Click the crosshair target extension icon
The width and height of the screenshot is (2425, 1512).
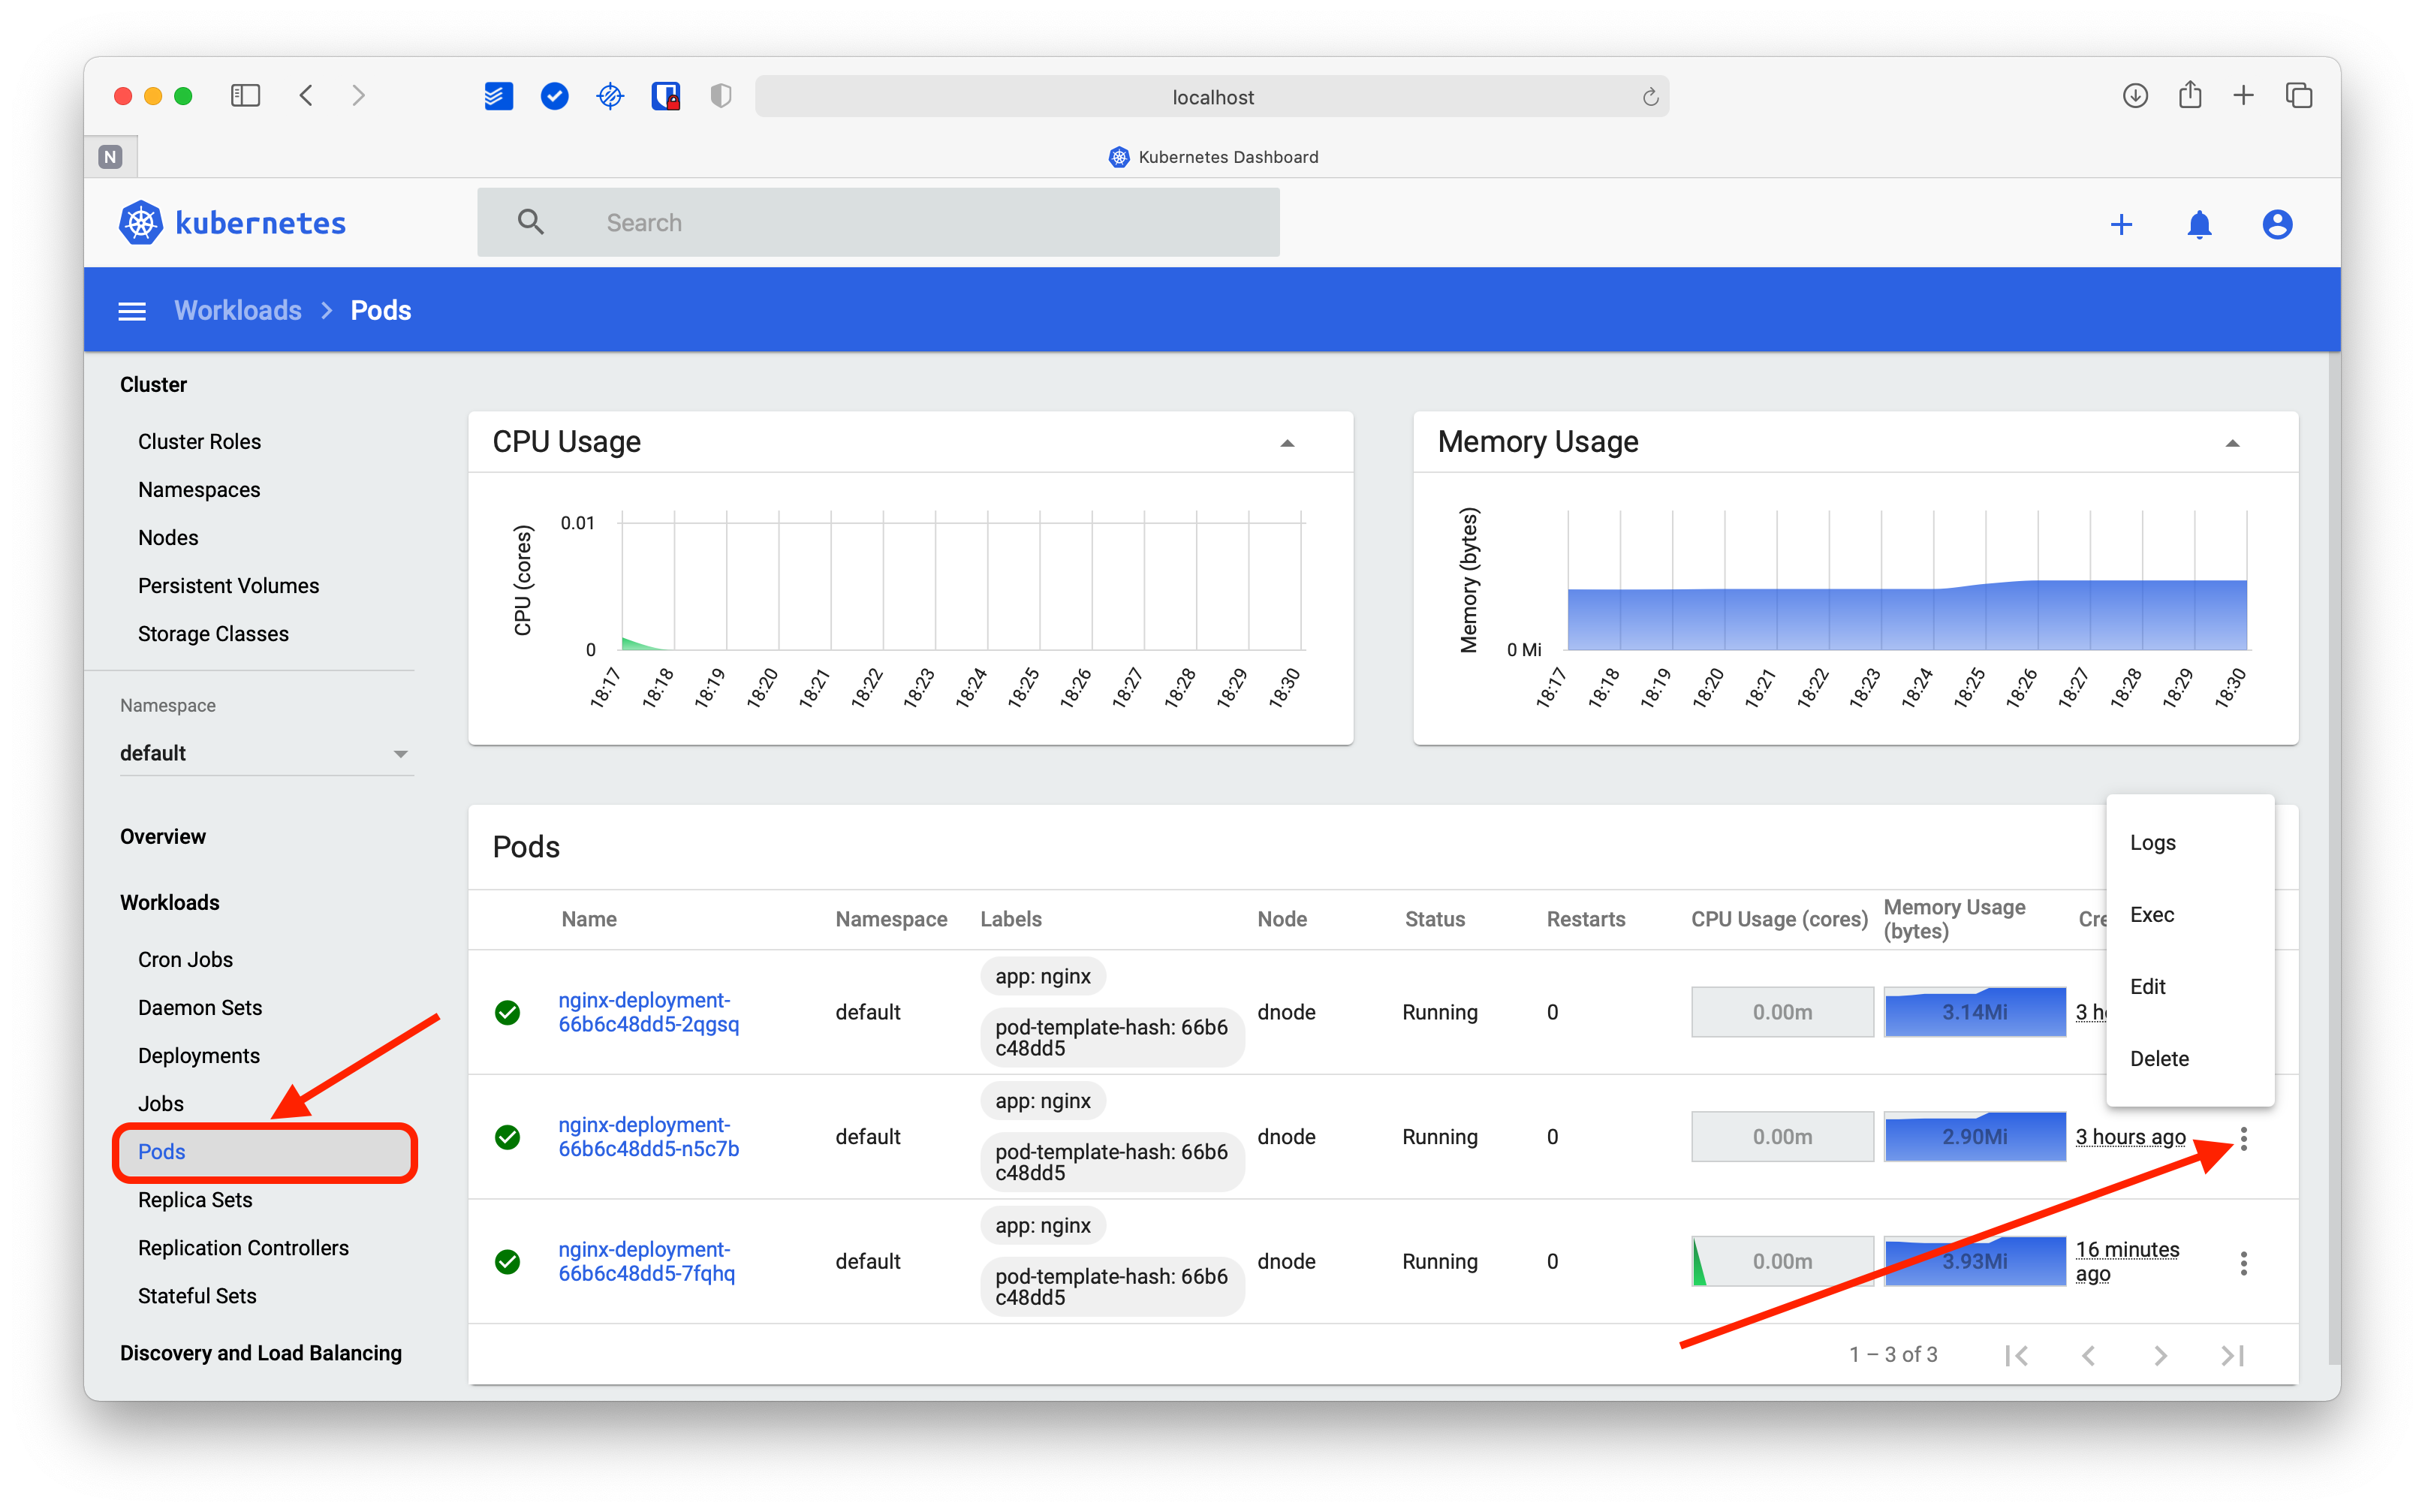[x=610, y=96]
